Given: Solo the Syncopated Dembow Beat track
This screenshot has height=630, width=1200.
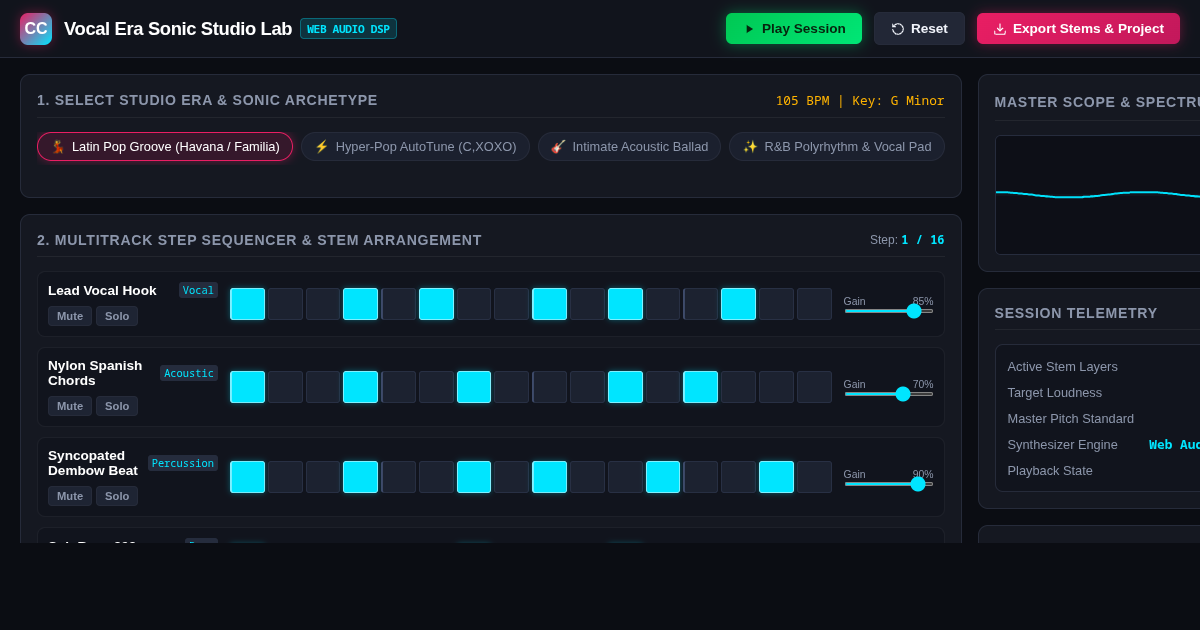Looking at the screenshot, I should (117, 496).
